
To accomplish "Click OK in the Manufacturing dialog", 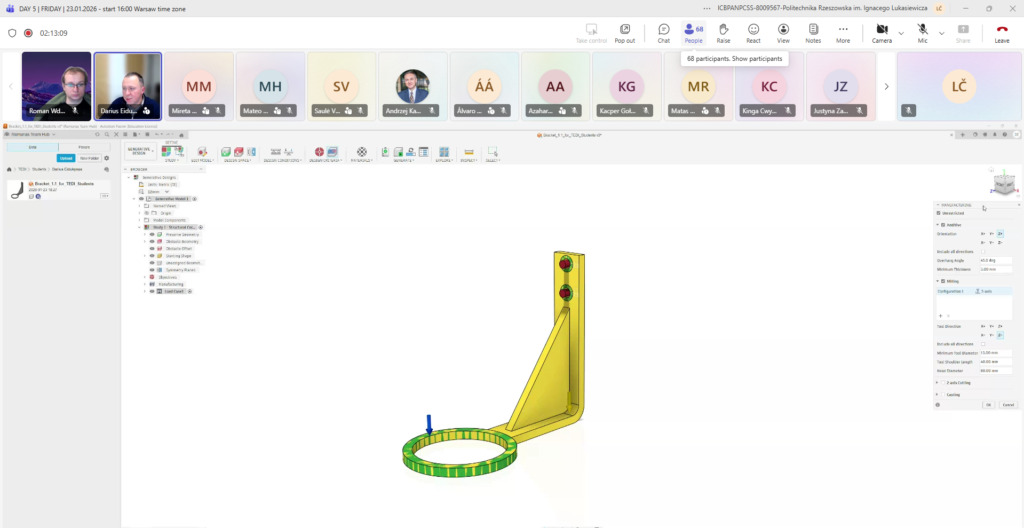I will (986, 404).
